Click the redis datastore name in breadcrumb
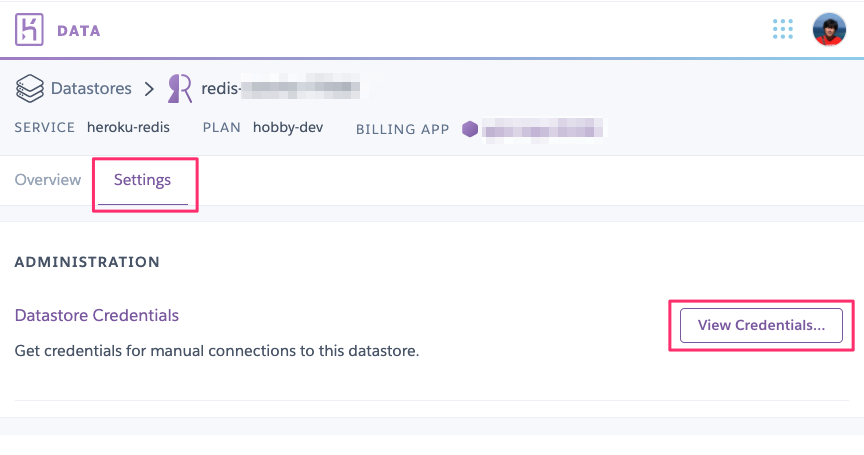Screen dimensions: 864x455 point(280,88)
